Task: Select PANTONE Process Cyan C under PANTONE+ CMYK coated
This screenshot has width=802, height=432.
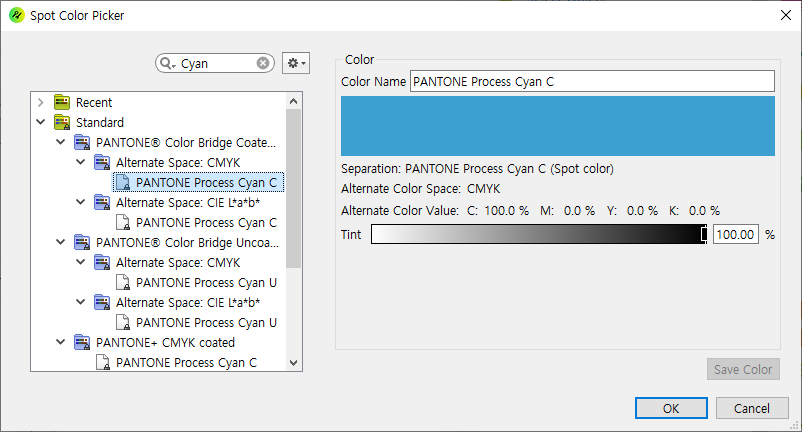Action: [x=186, y=362]
